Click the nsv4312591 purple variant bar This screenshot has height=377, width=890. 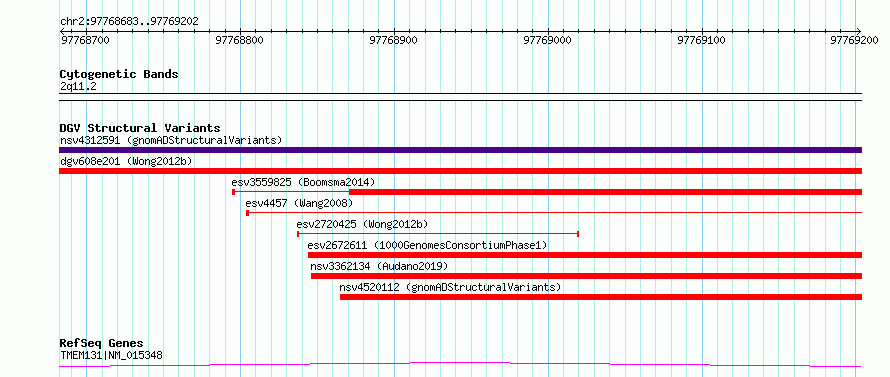[460, 150]
